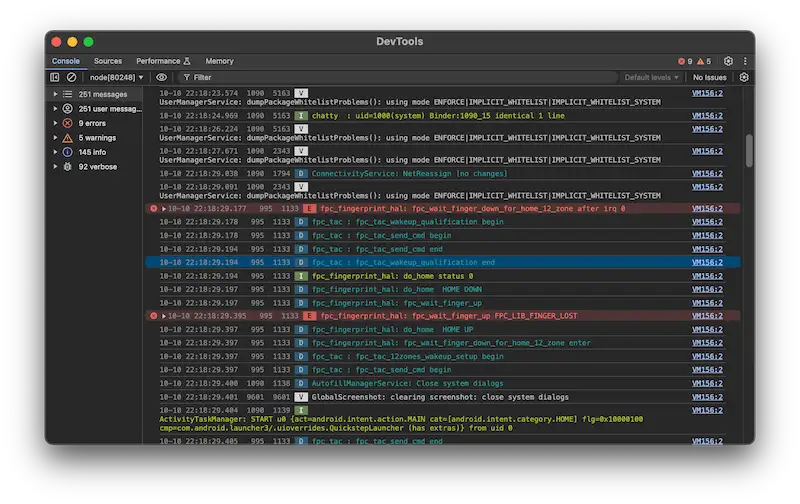Click the No Issues button
This screenshot has width=800, height=504.
click(709, 77)
